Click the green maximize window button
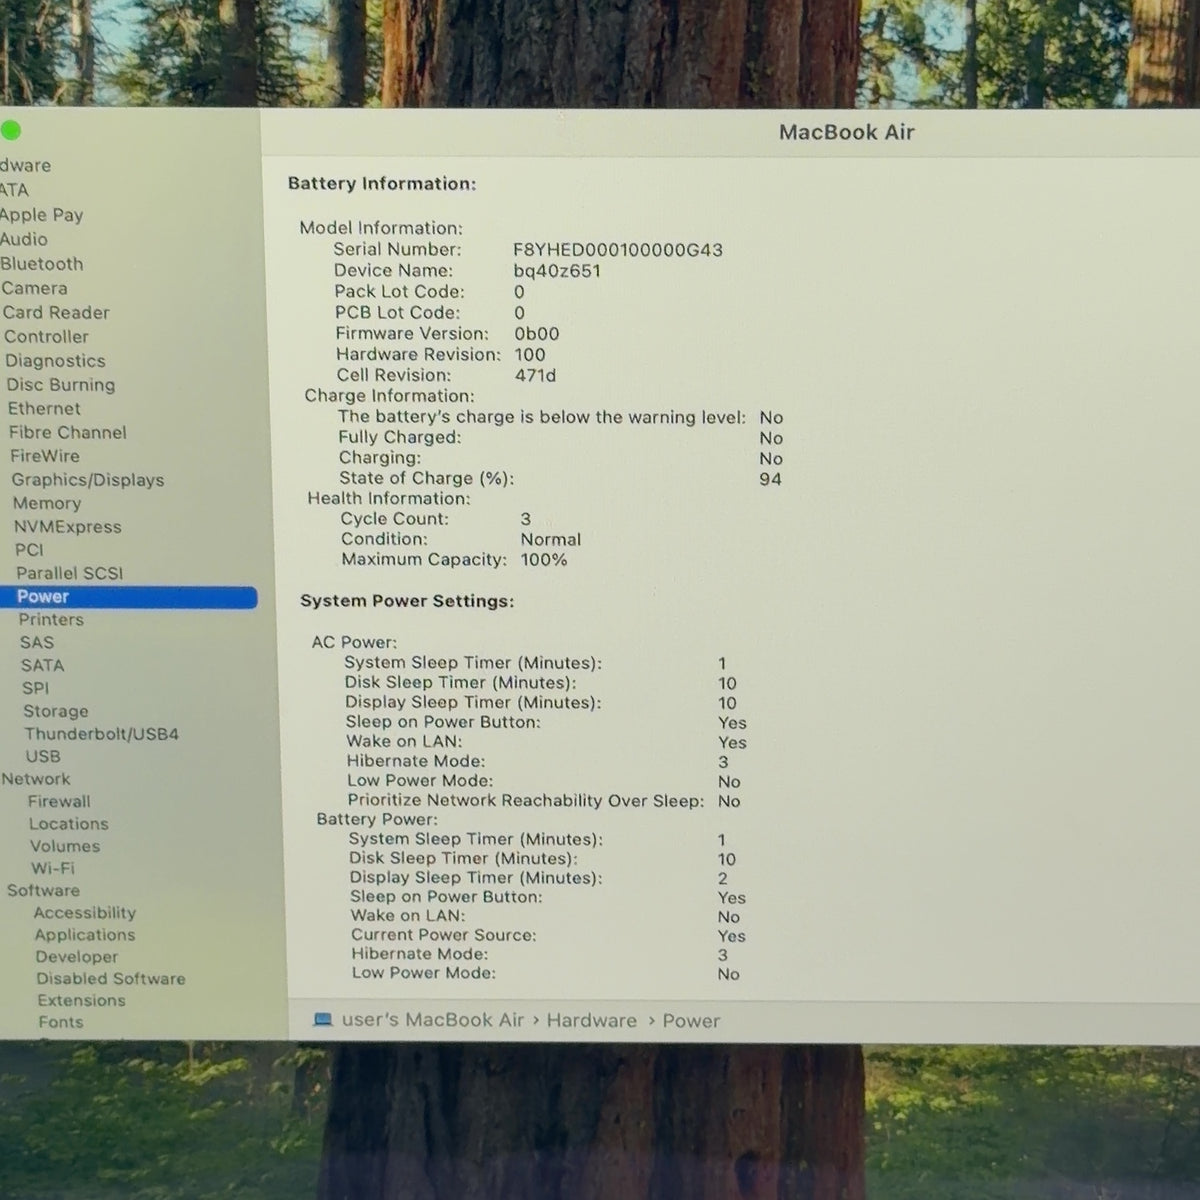The image size is (1200, 1200). pyautogui.click(x=10, y=131)
